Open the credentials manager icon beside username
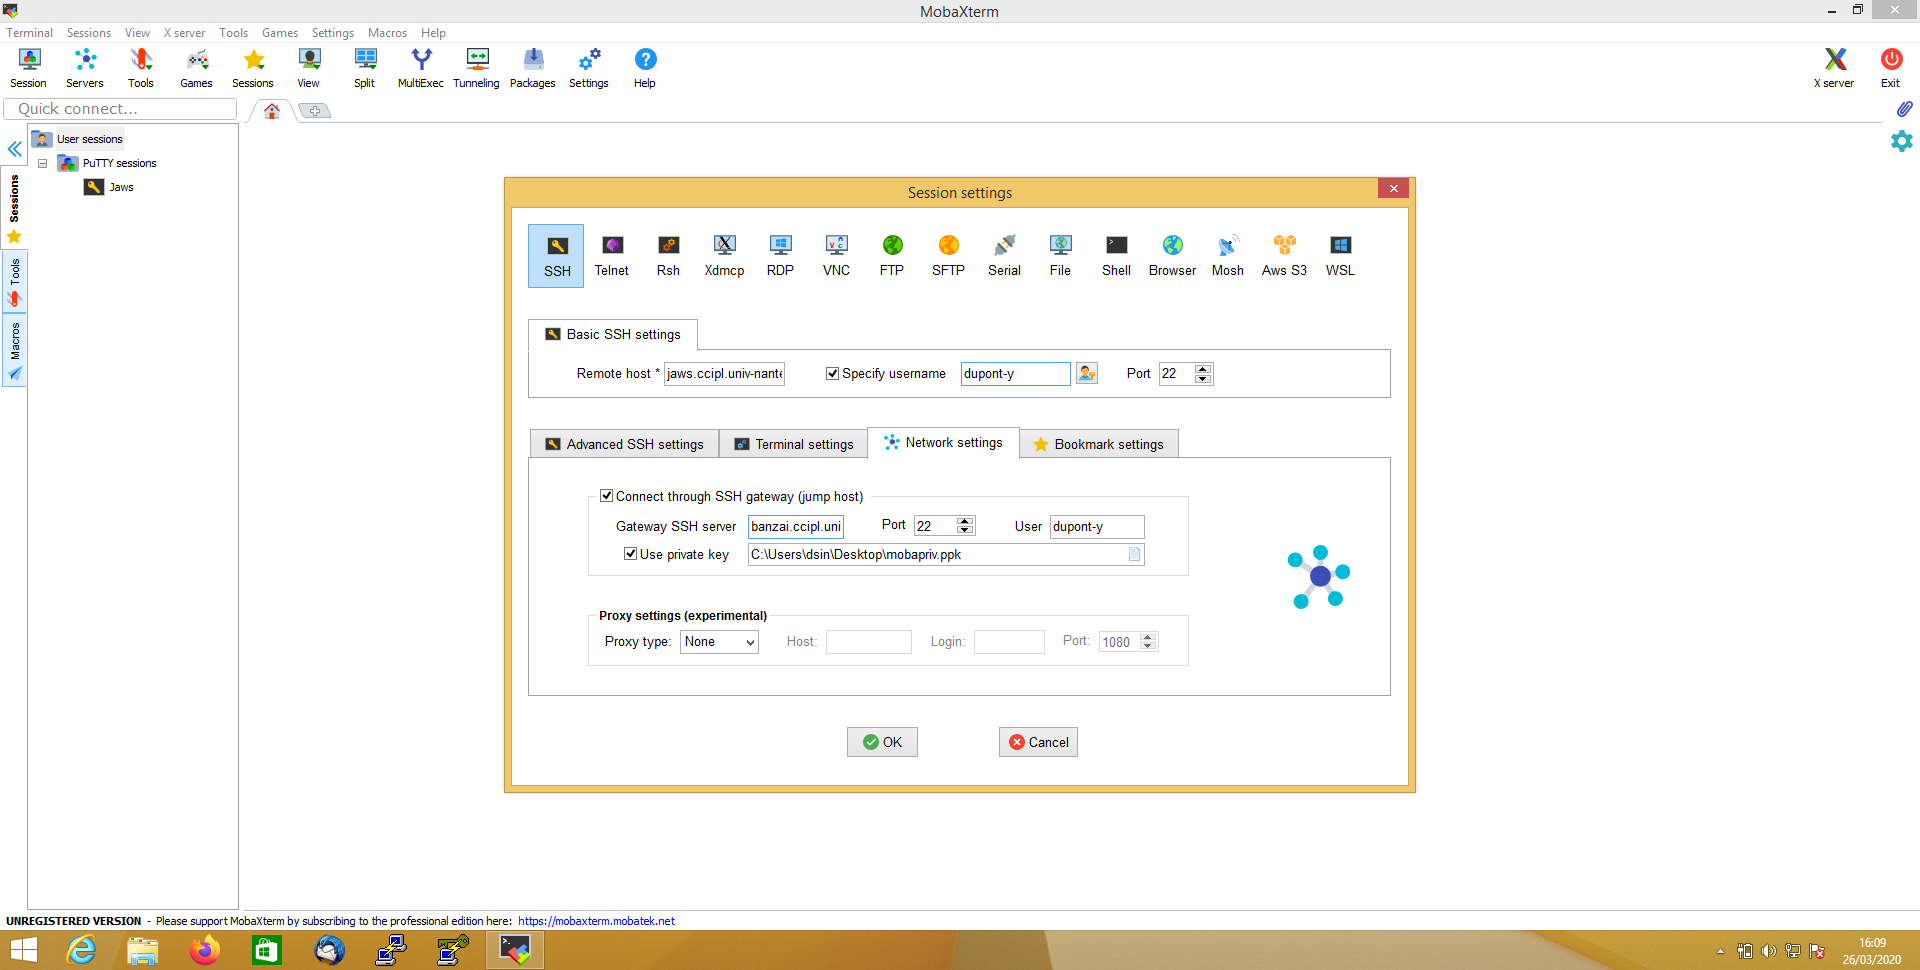This screenshot has height=970, width=1920. coord(1087,374)
